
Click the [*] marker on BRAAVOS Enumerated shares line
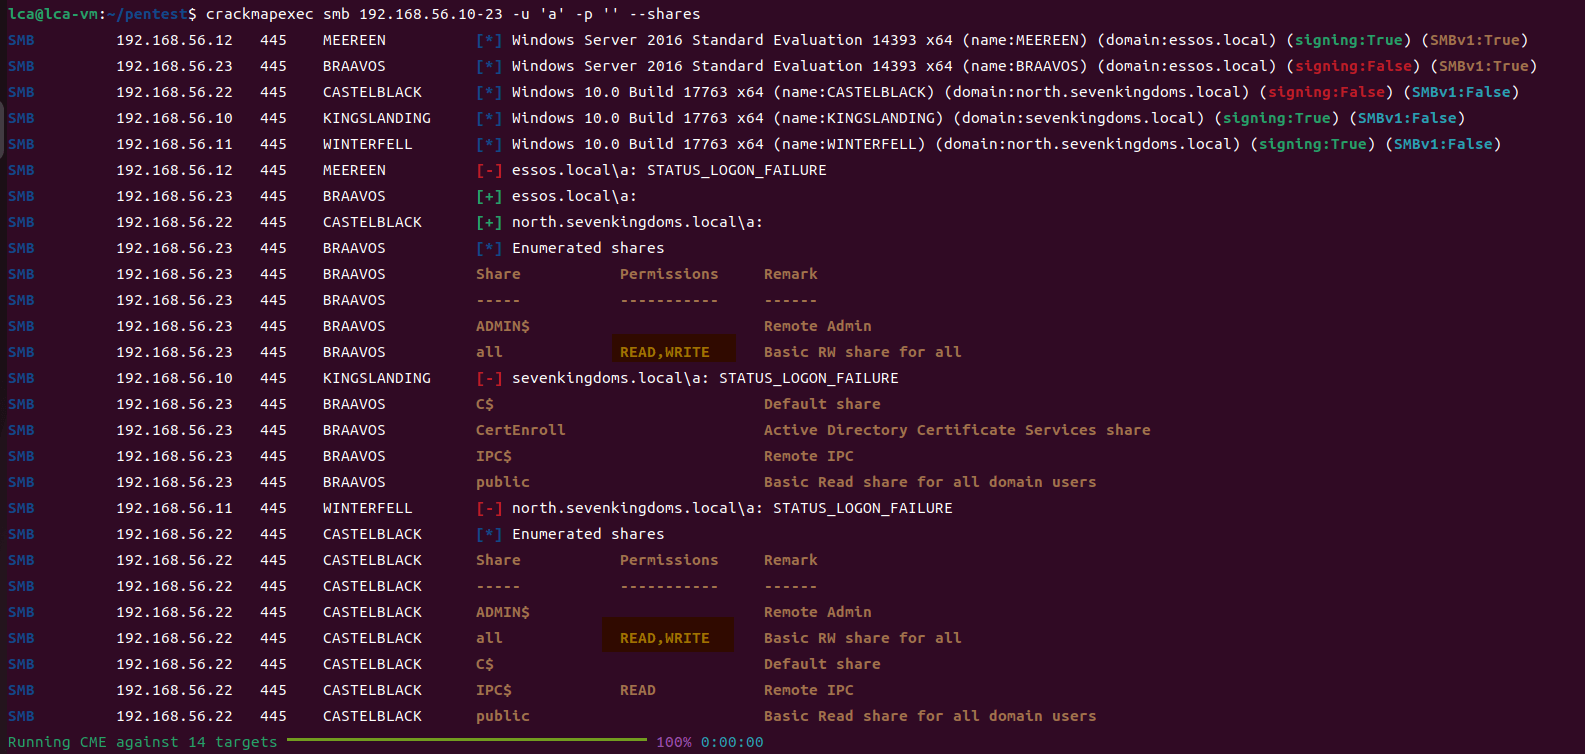click(x=489, y=248)
